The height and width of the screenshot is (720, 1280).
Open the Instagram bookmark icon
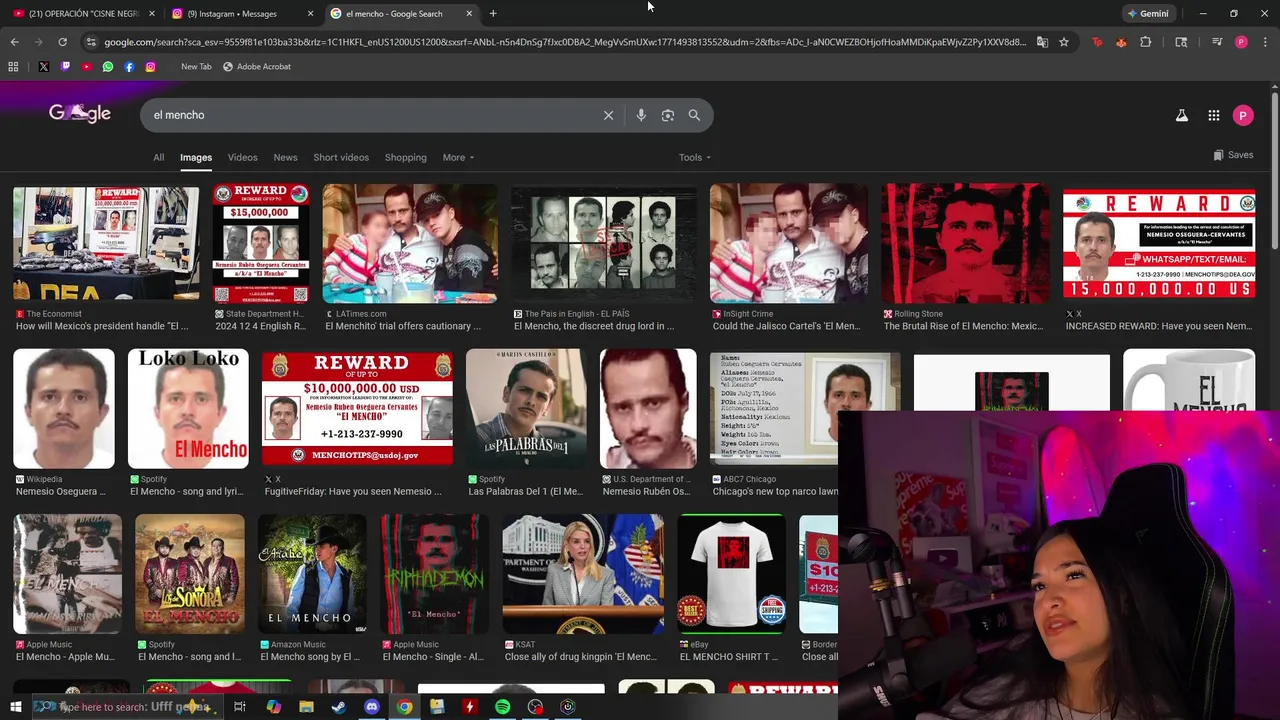[x=150, y=67]
